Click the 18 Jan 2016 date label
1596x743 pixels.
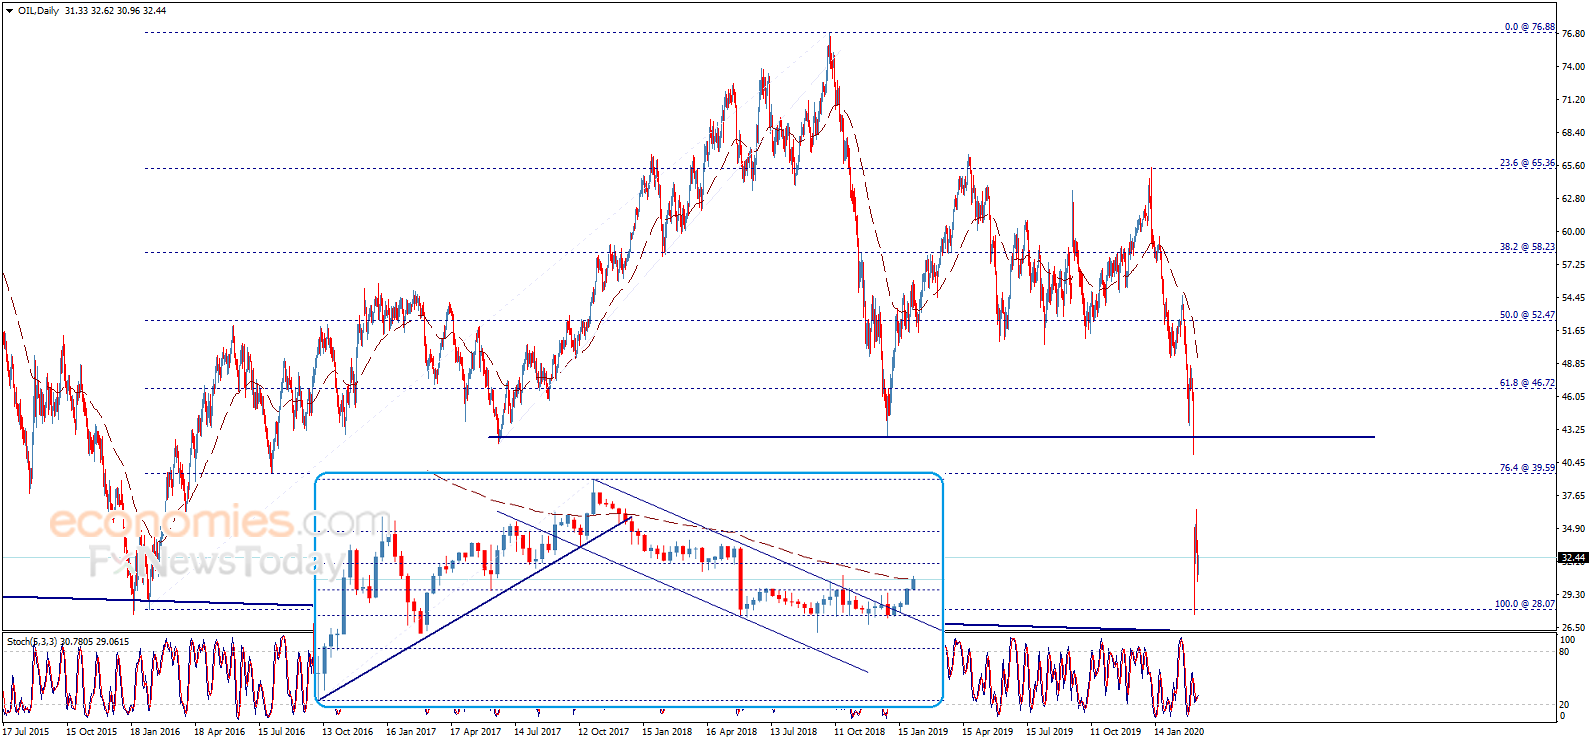click(155, 732)
